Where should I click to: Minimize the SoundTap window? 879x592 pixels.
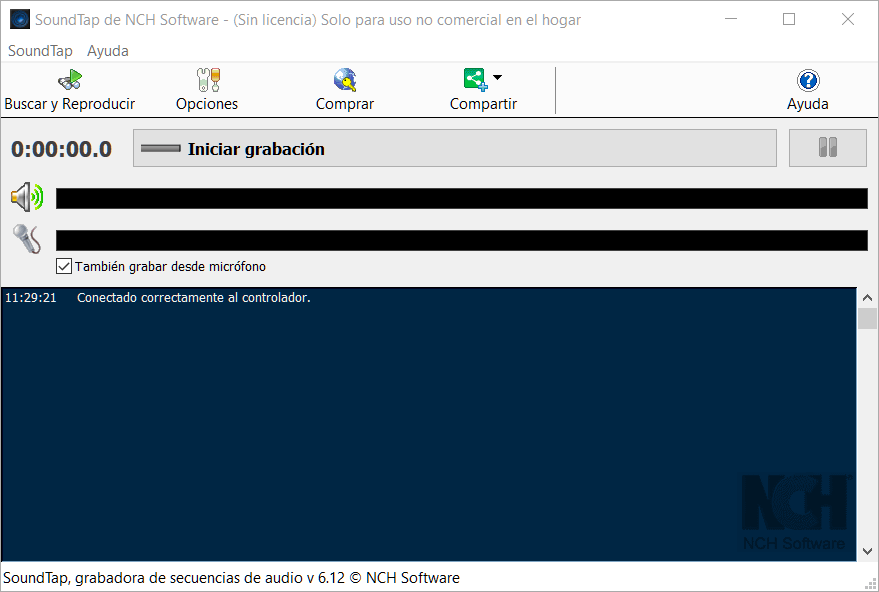pos(731,19)
